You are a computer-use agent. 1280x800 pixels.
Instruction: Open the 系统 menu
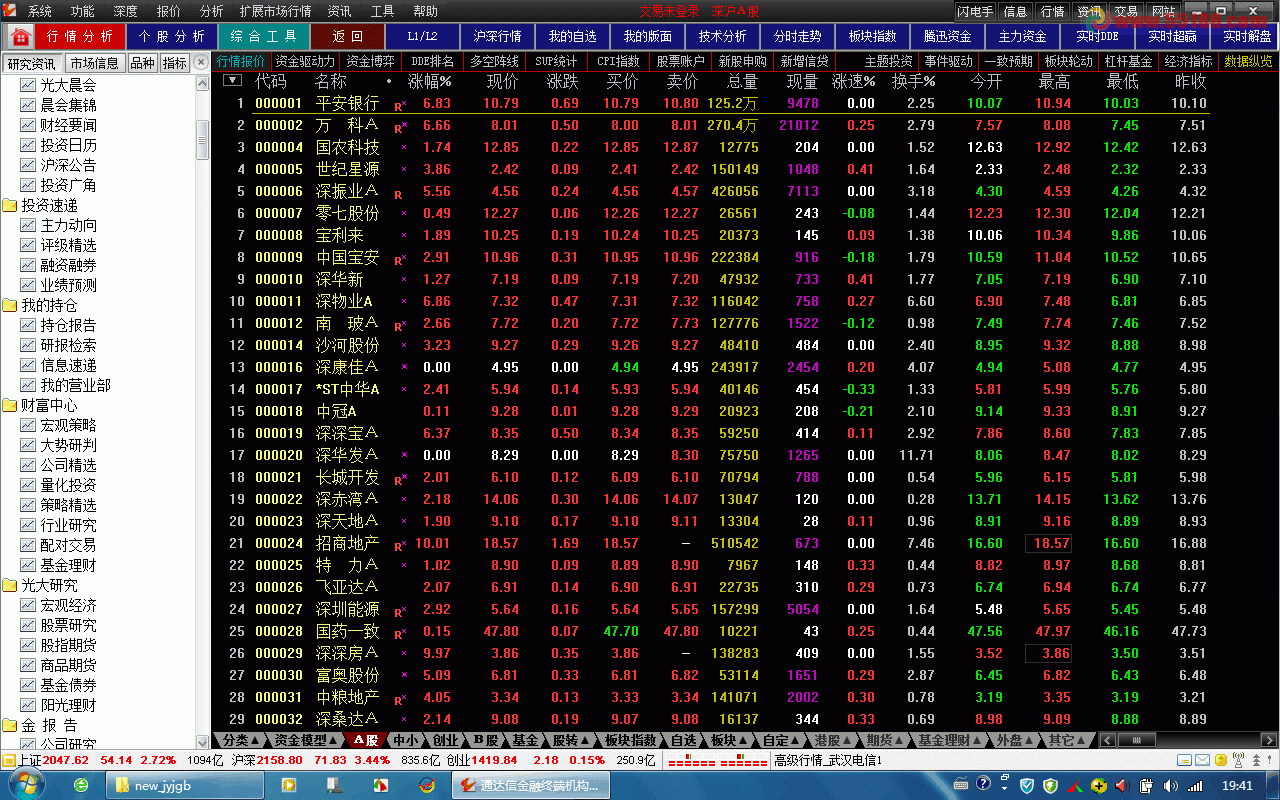point(40,12)
